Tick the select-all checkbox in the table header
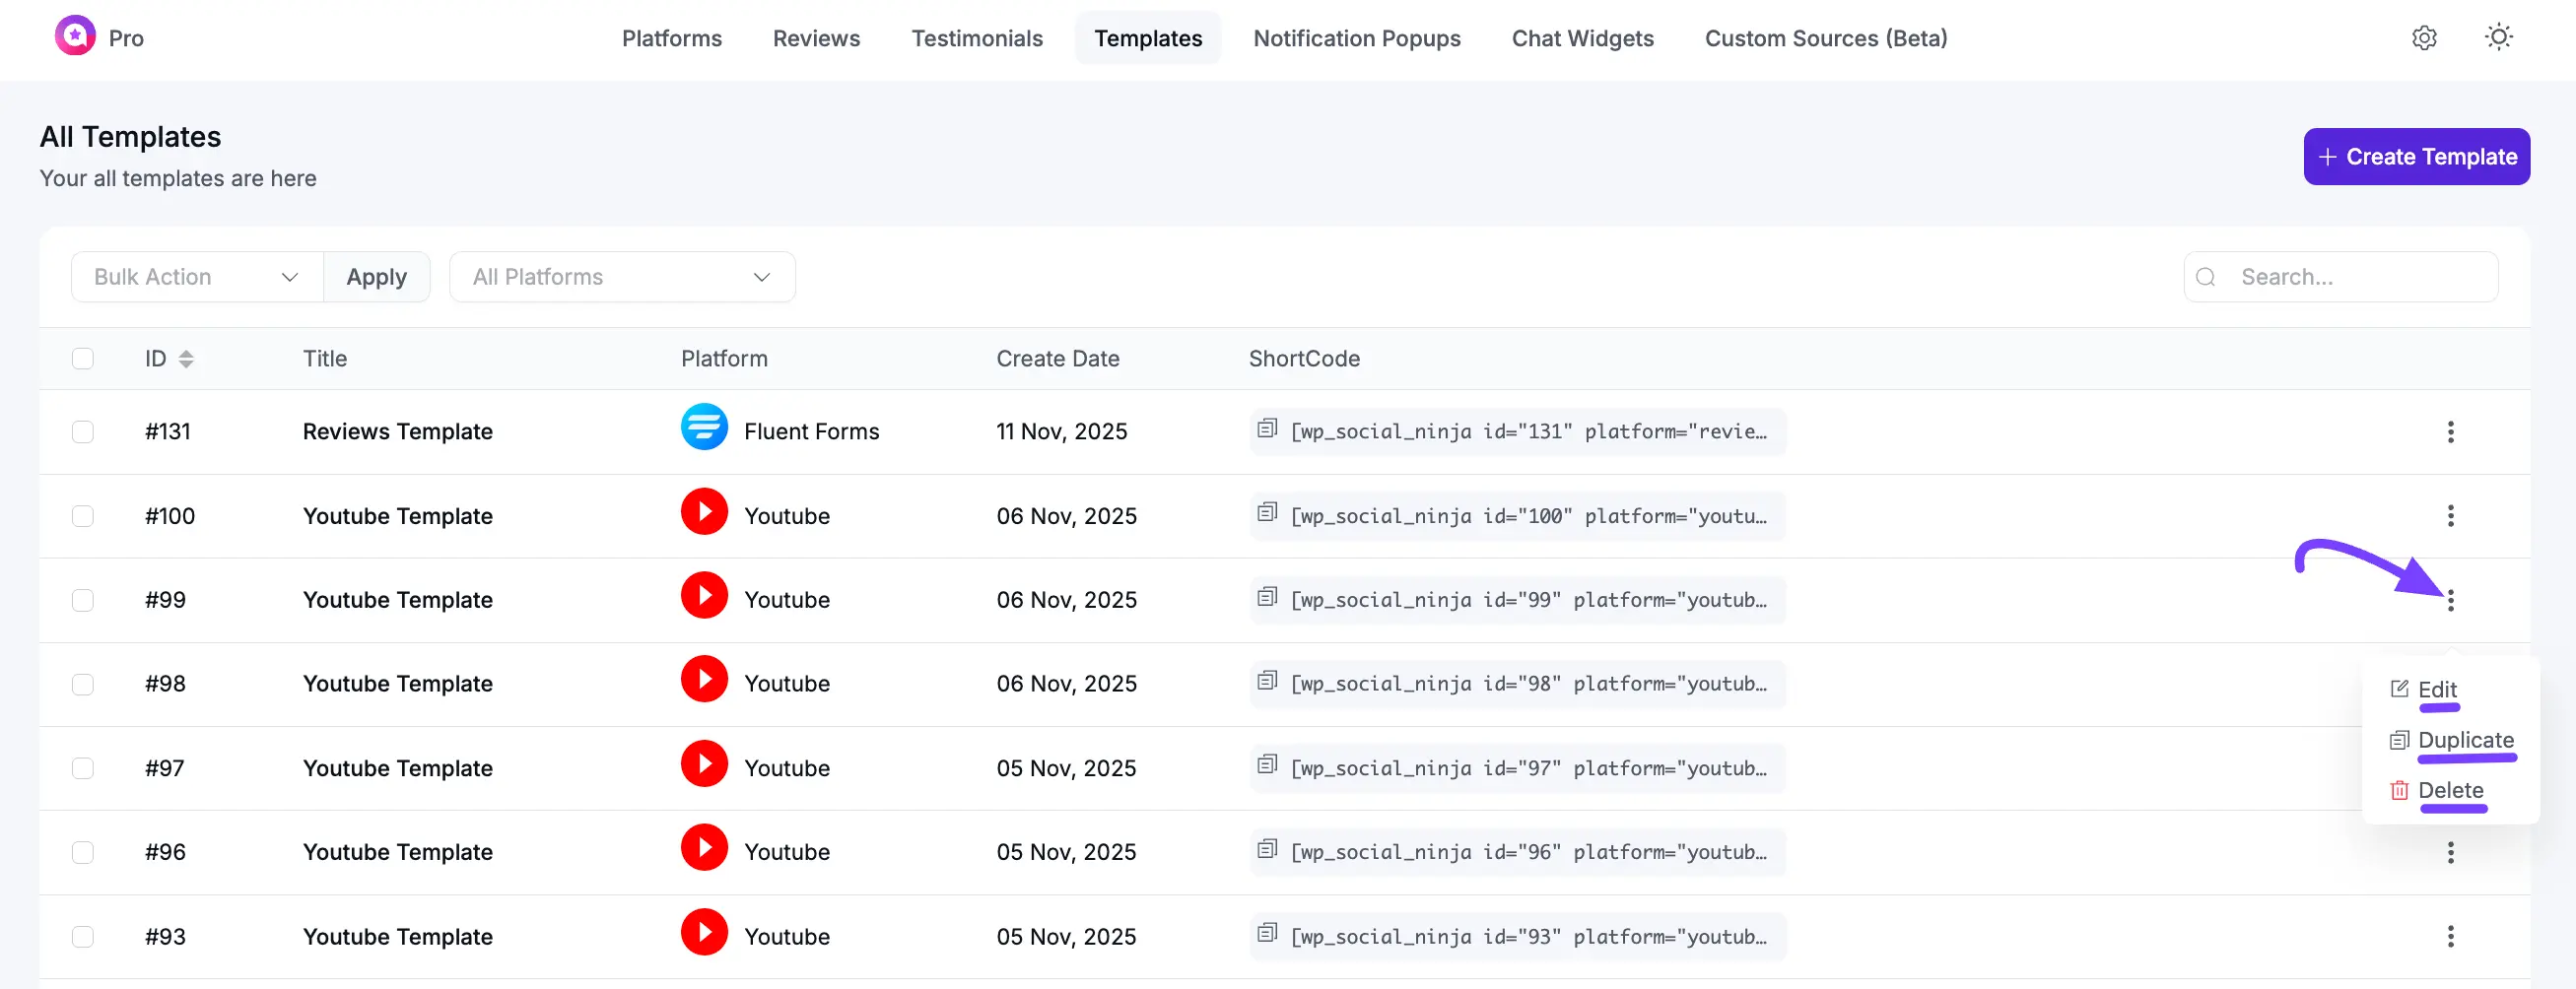Image resolution: width=2576 pixels, height=989 pixels. (83, 358)
